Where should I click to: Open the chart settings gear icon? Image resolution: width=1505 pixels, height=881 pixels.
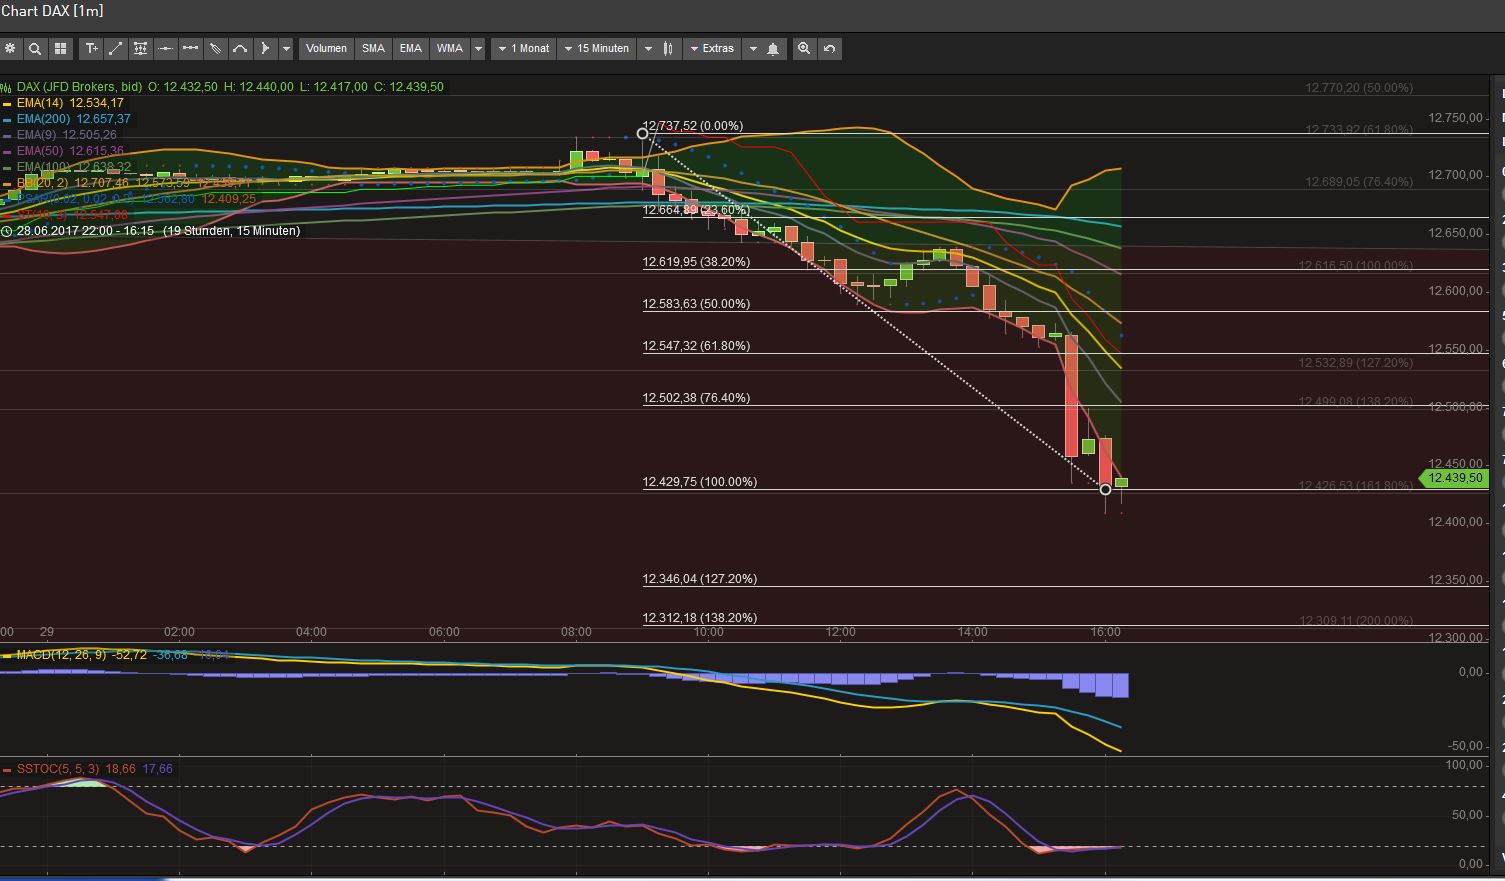tap(10, 48)
